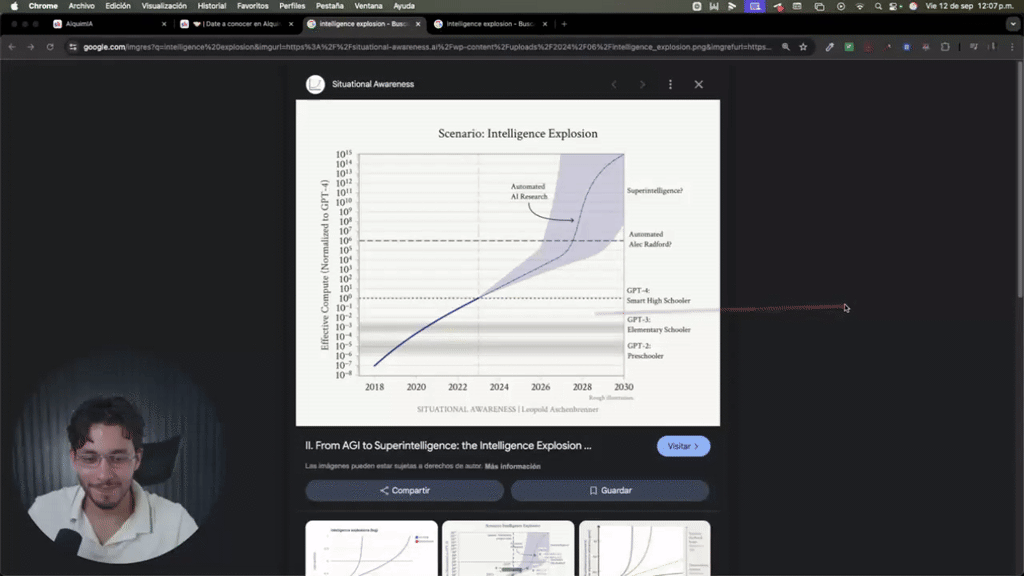Open the Historial menu

[212, 6]
